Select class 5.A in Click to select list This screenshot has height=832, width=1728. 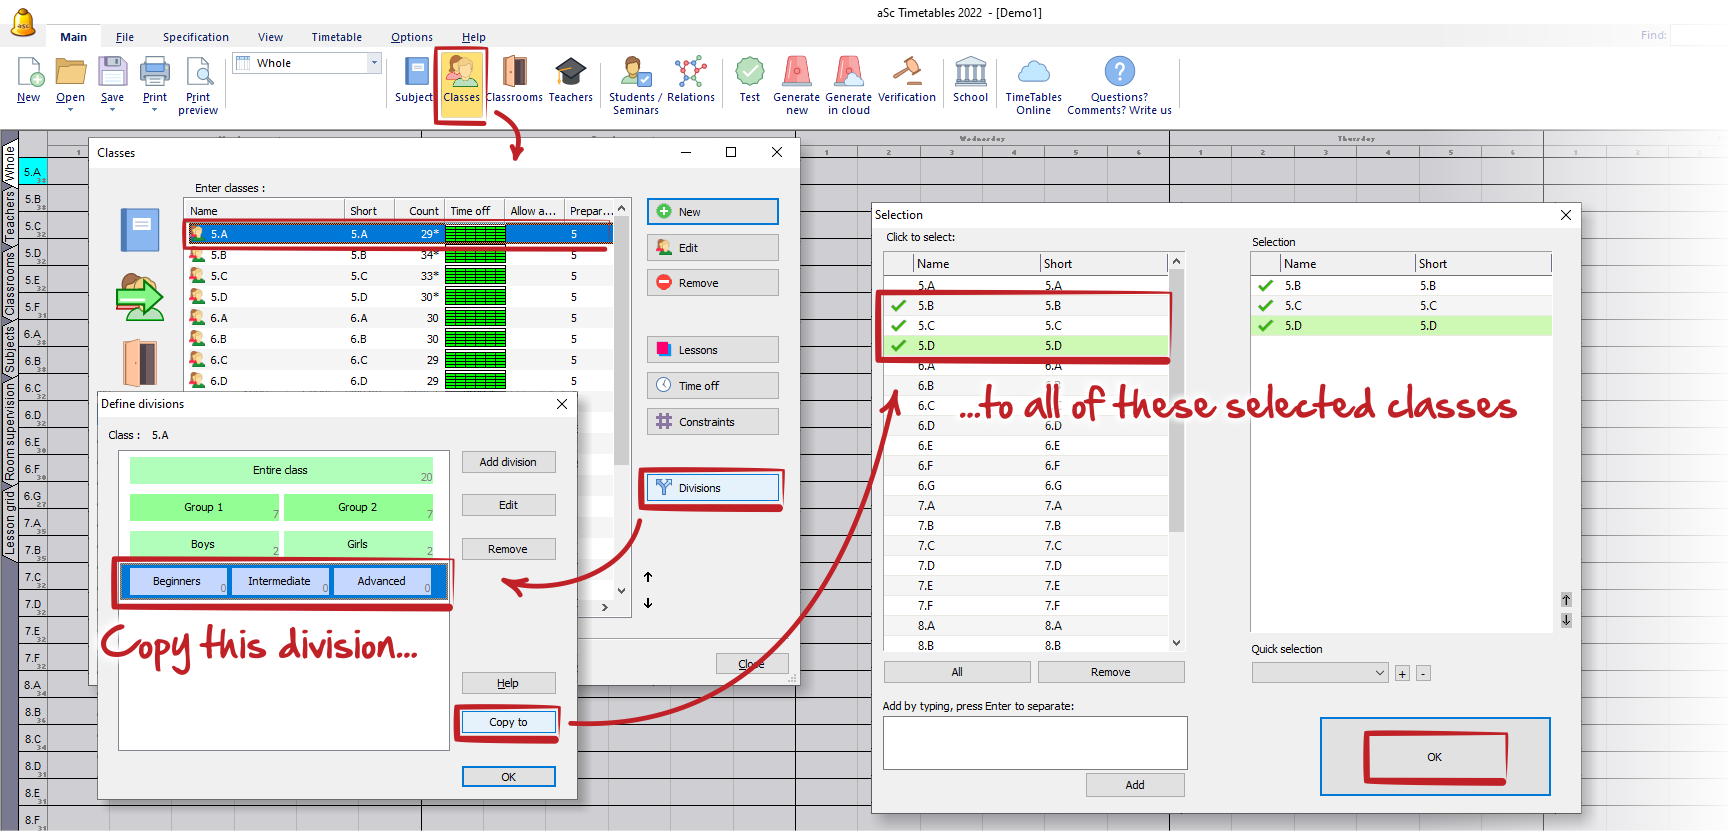1026,286
